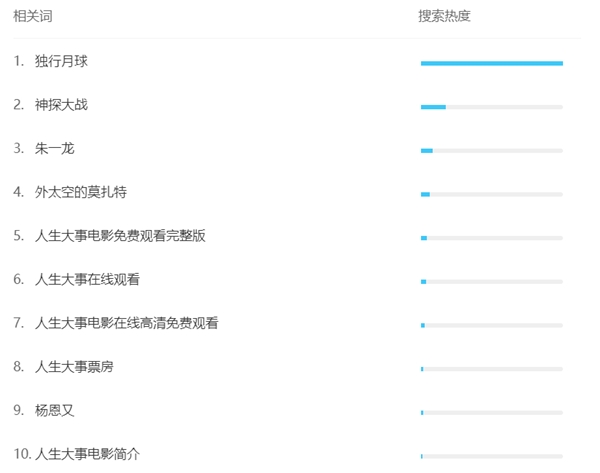Image resolution: width=600 pixels, height=473 pixels.
Task: Open 人生大事电影免费观看完整版 entry
Action: 120,236
